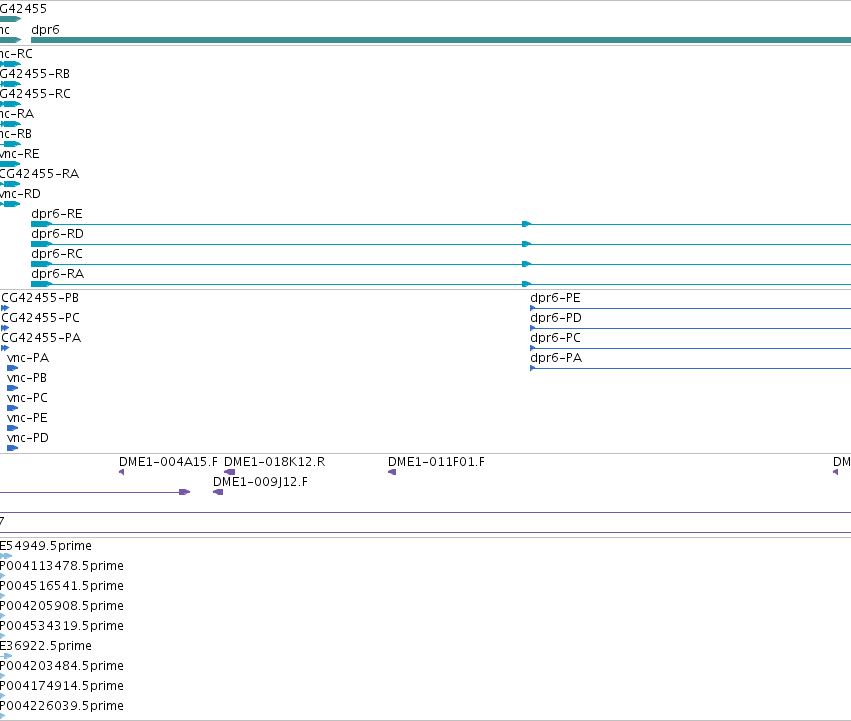
Task: Select the E54949.5prime label
Action: pos(46,546)
